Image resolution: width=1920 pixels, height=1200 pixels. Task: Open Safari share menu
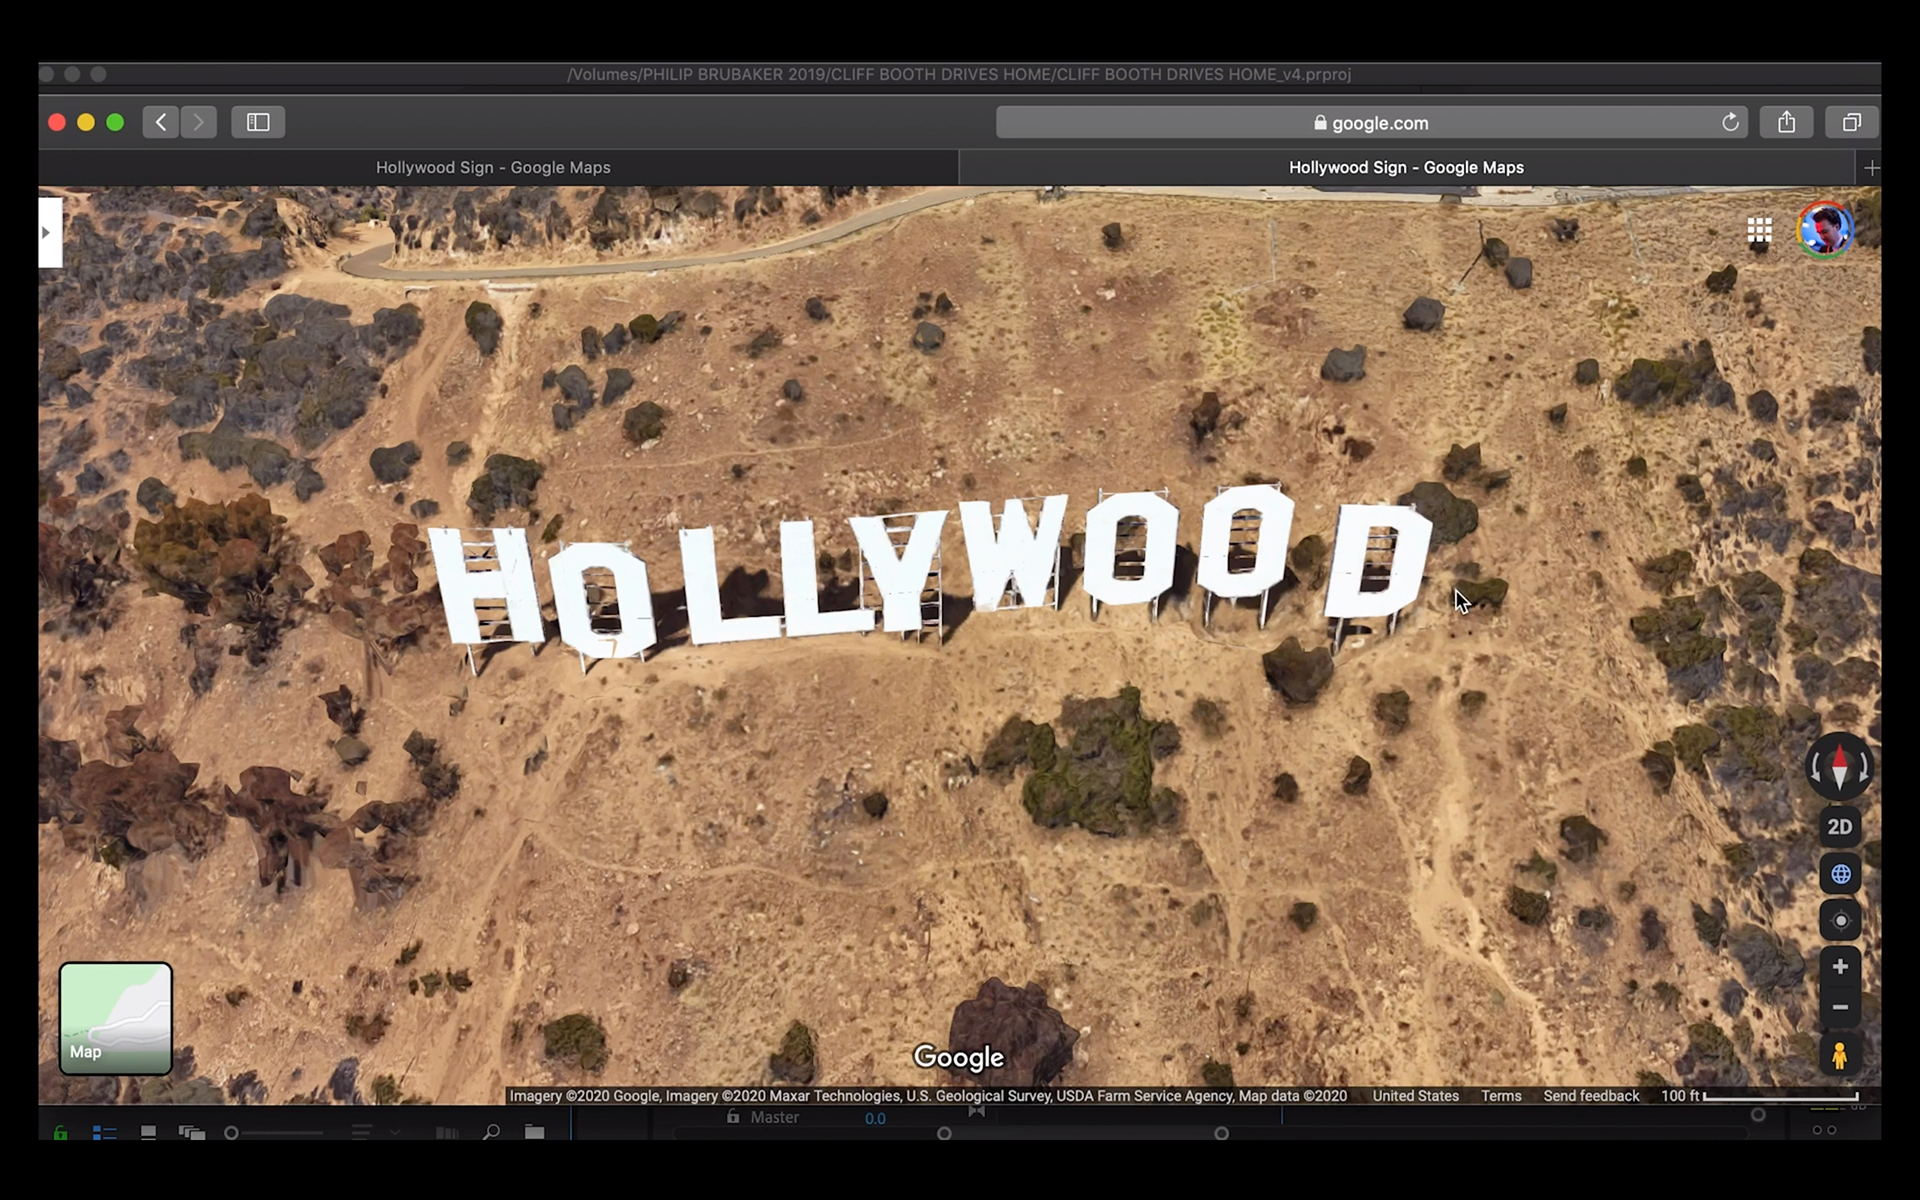(1786, 122)
